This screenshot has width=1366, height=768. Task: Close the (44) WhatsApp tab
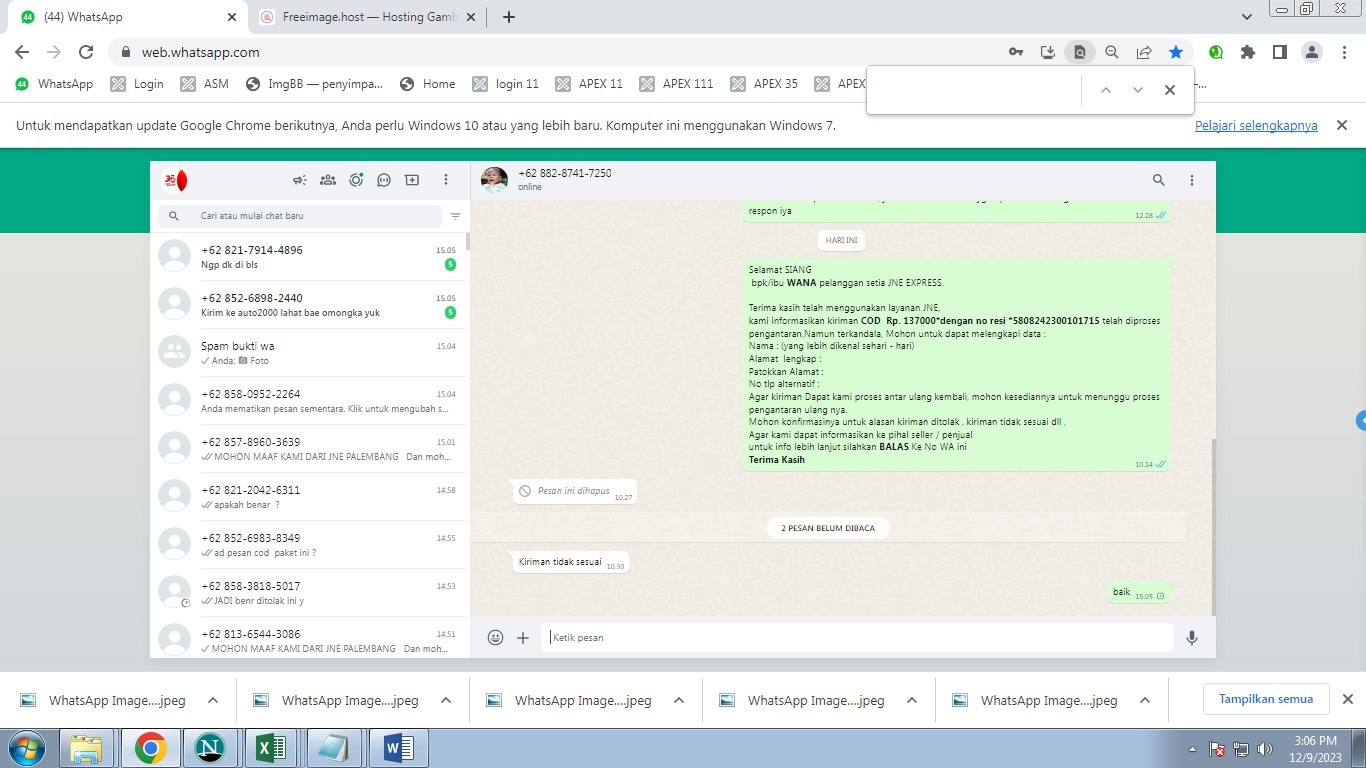[232, 17]
